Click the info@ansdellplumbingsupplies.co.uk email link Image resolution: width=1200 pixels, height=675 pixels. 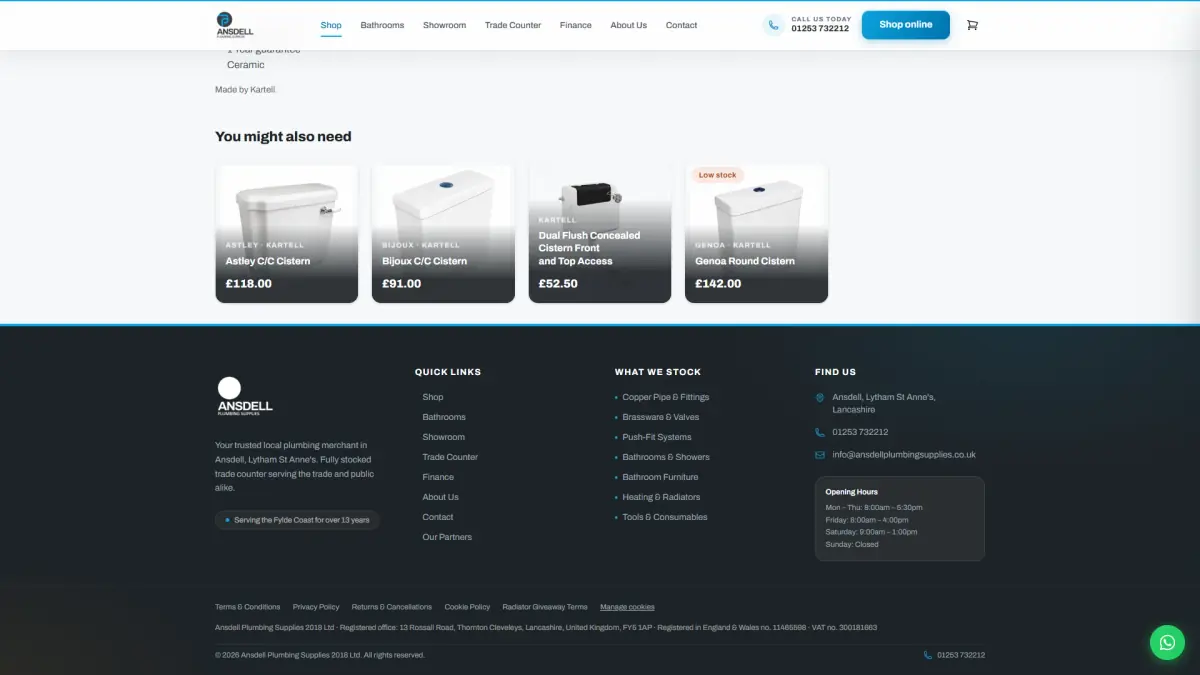(904, 455)
